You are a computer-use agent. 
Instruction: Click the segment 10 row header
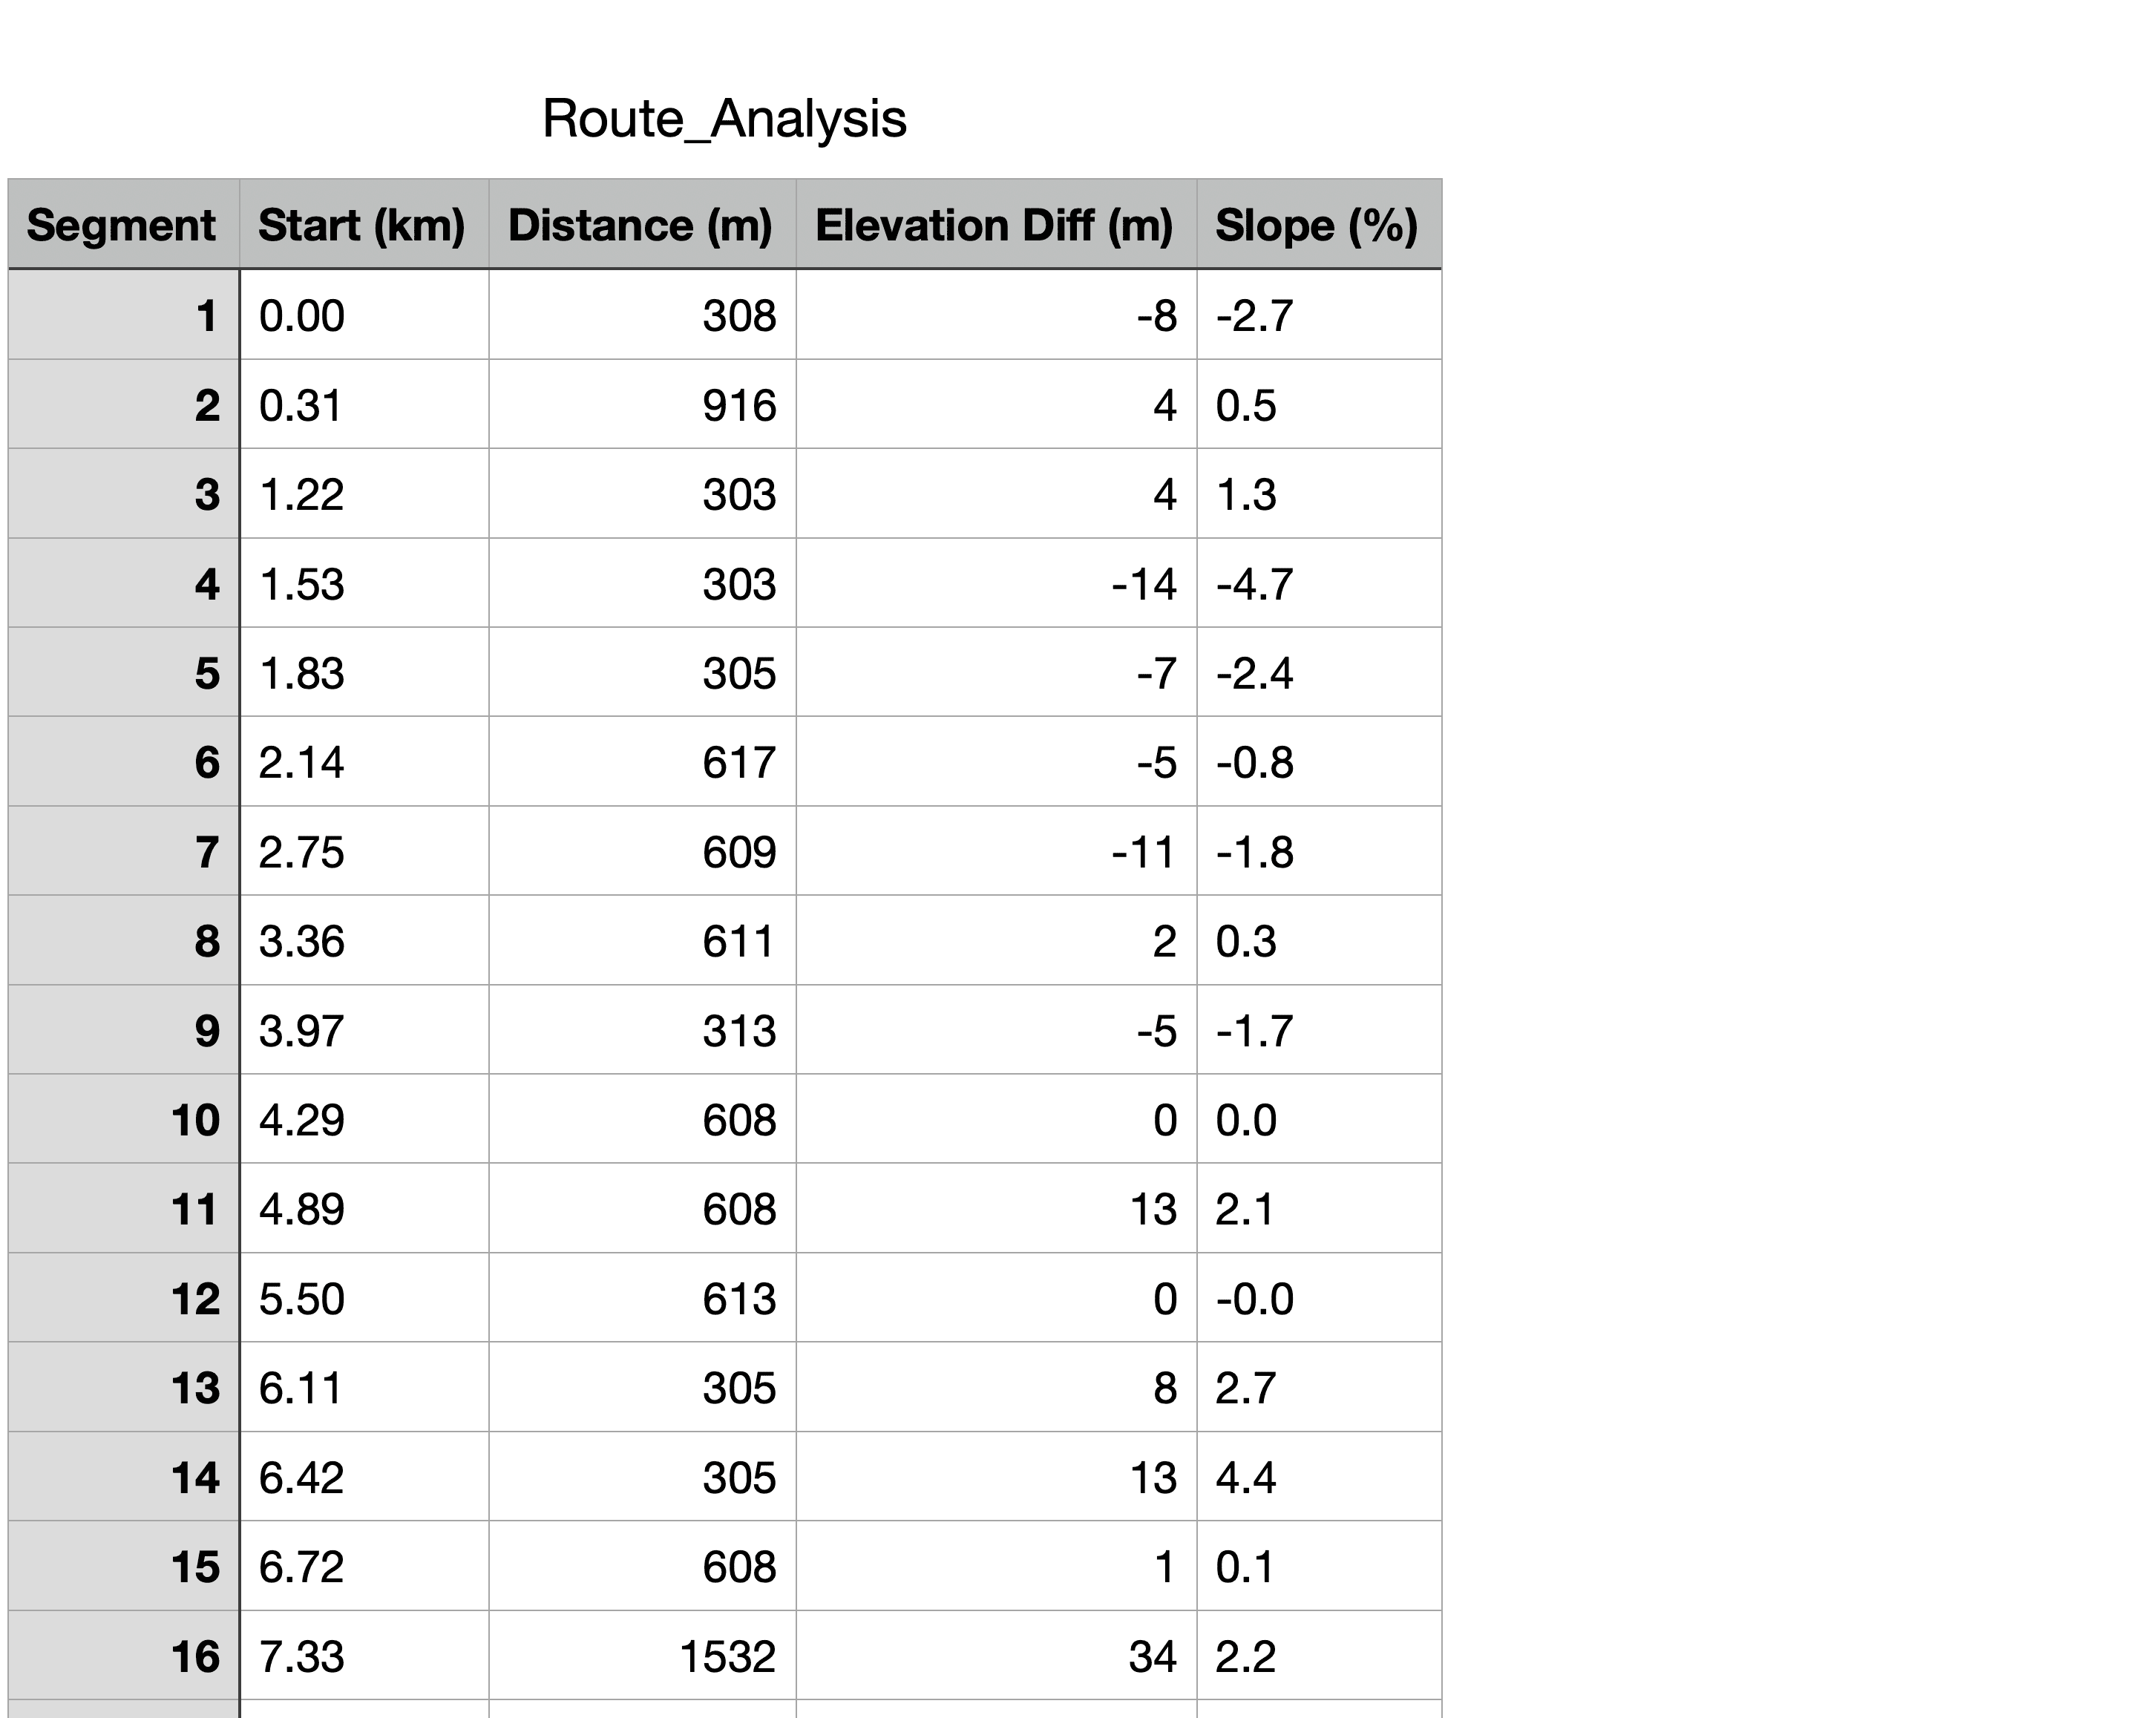click(123, 1120)
